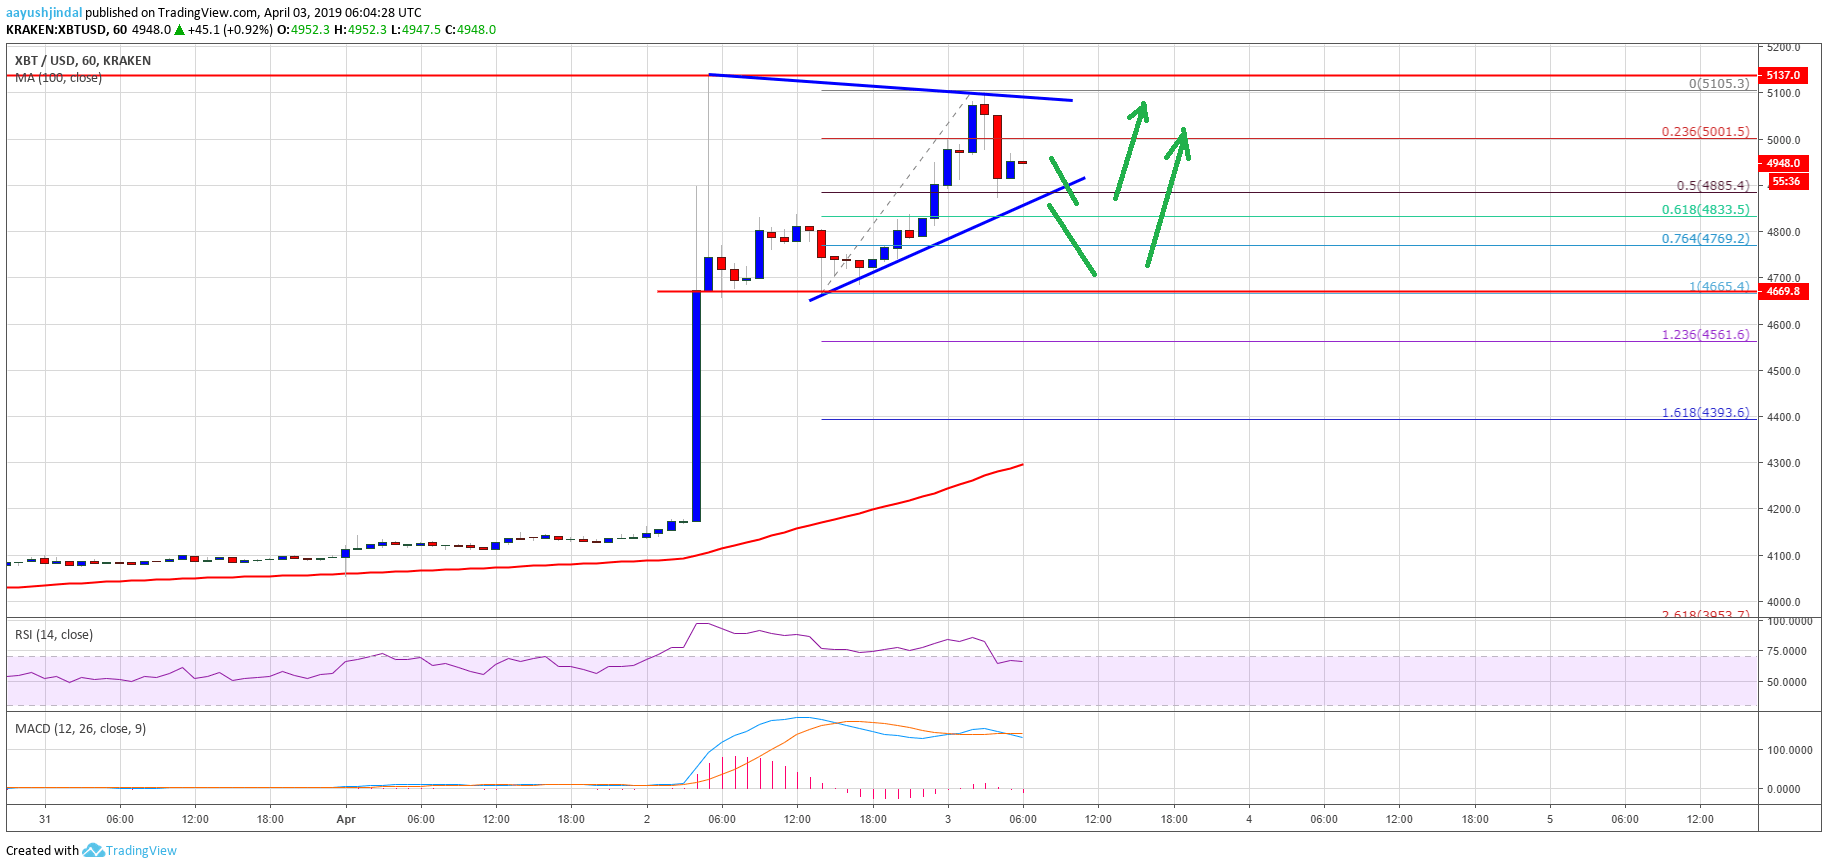
Task: Select the 1.618(4393.6) Fibonacci label
Action: pyautogui.click(x=1706, y=413)
